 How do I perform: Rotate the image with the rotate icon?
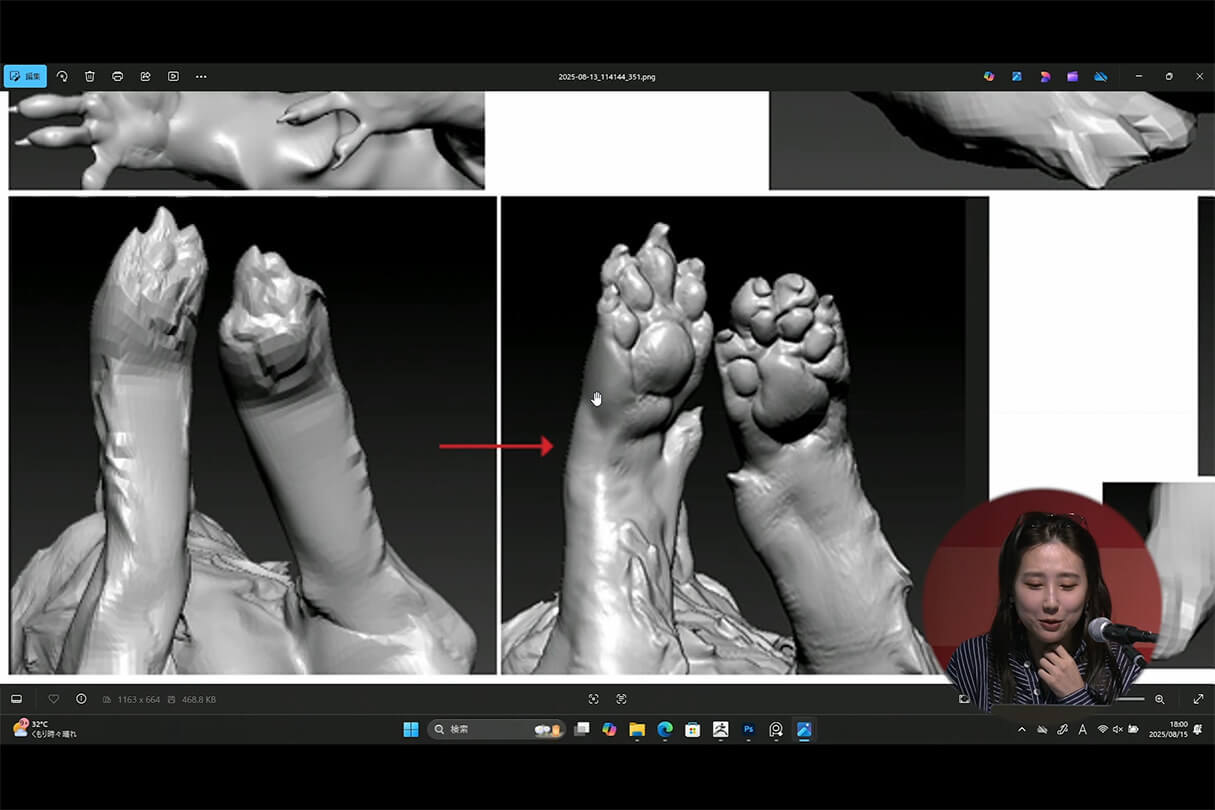[x=62, y=76]
